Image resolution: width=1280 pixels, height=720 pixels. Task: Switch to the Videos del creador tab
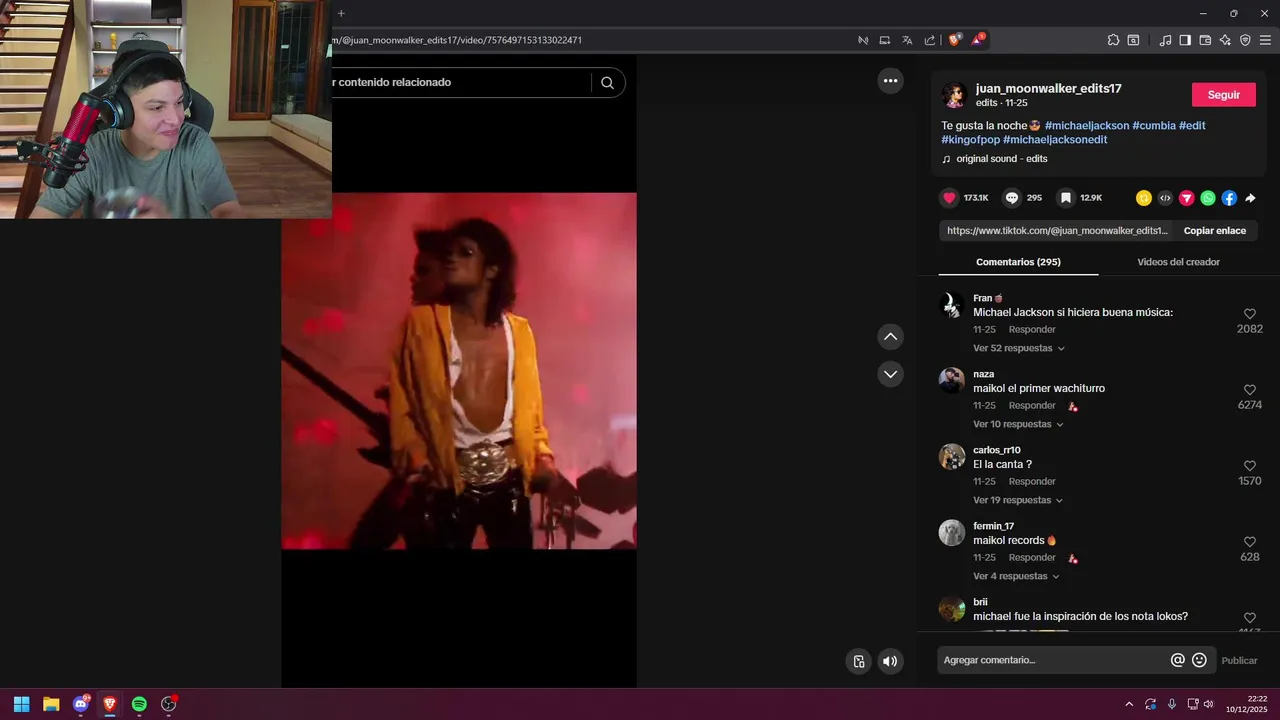1178,262
